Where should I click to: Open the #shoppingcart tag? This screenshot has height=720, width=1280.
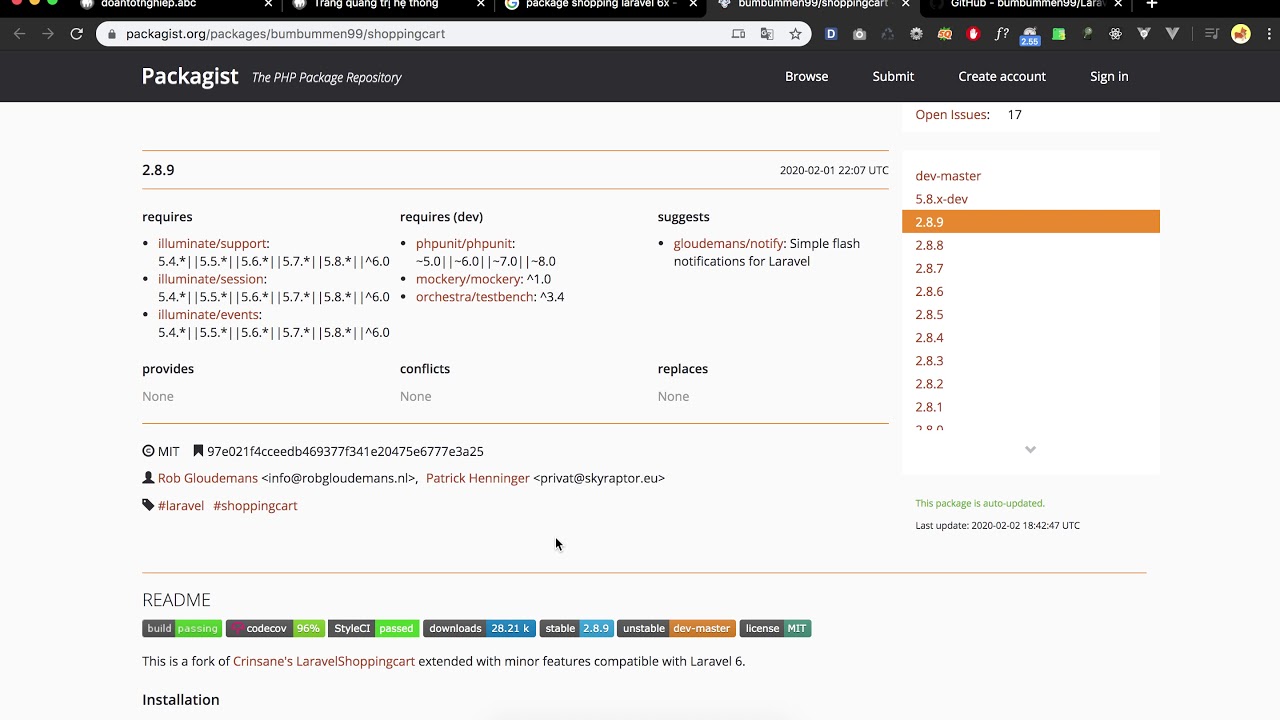[255, 506]
